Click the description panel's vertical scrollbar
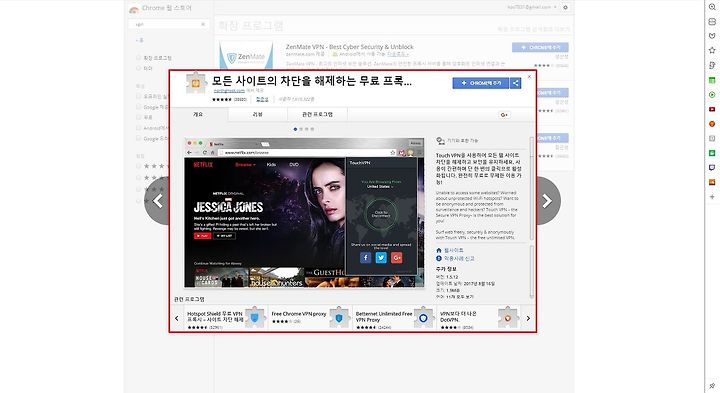Screen dimensions: 720x393 (x=532, y=188)
